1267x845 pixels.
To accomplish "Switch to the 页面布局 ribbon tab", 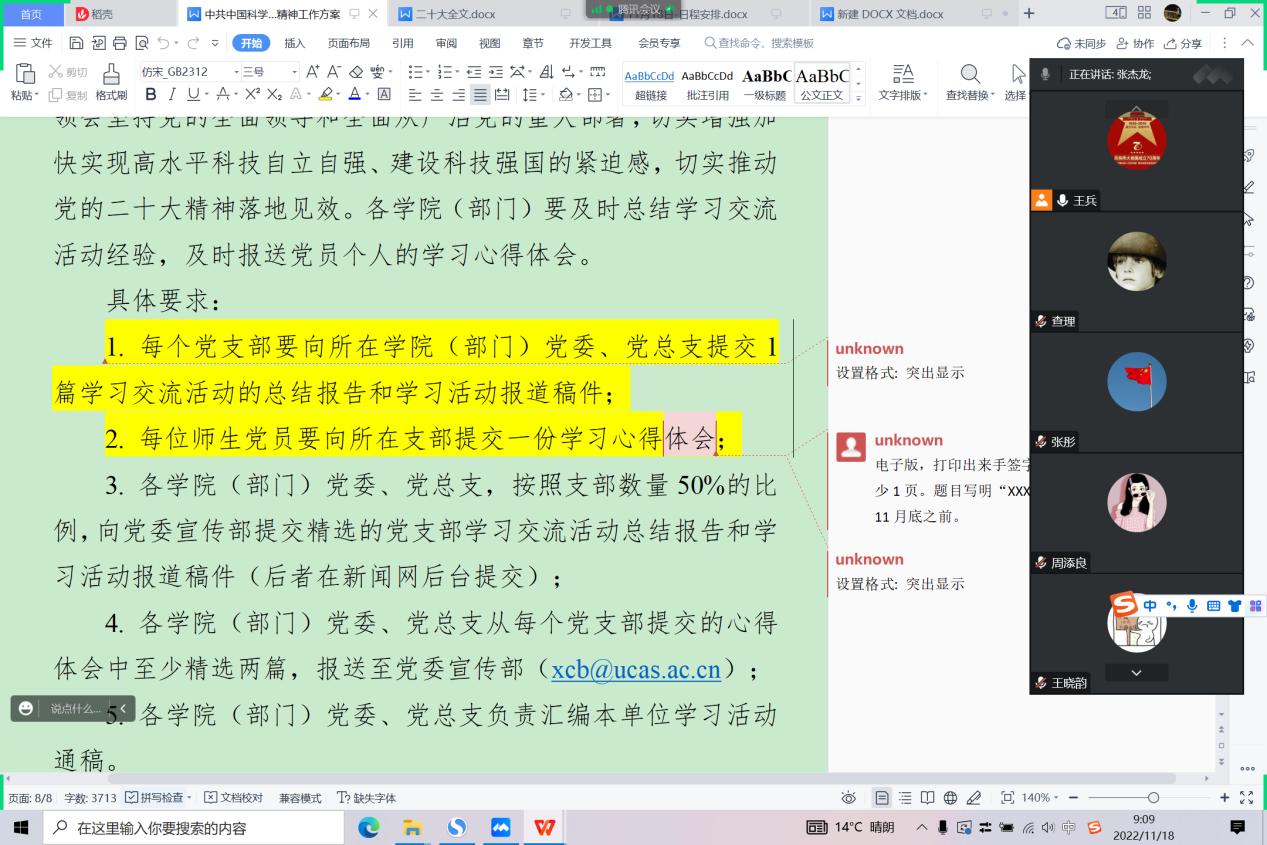I will [349, 43].
